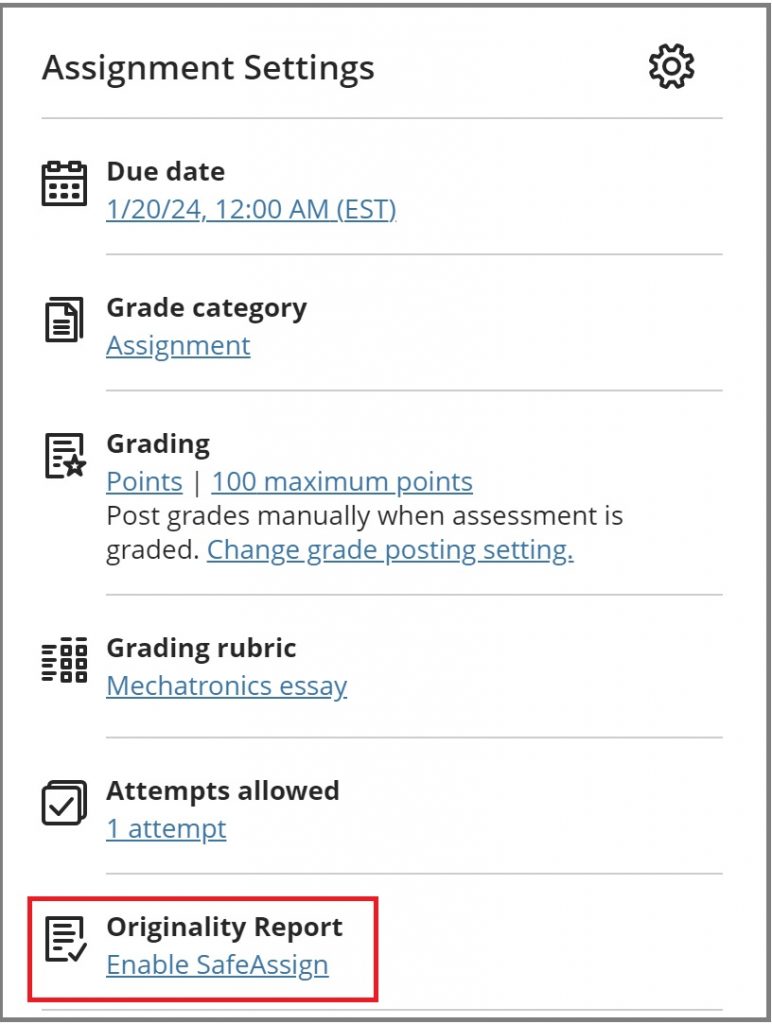Image resolution: width=772 pixels, height=1024 pixels.
Task: Change the grade category from Assignment
Action: pyautogui.click(x=177, y=345)
